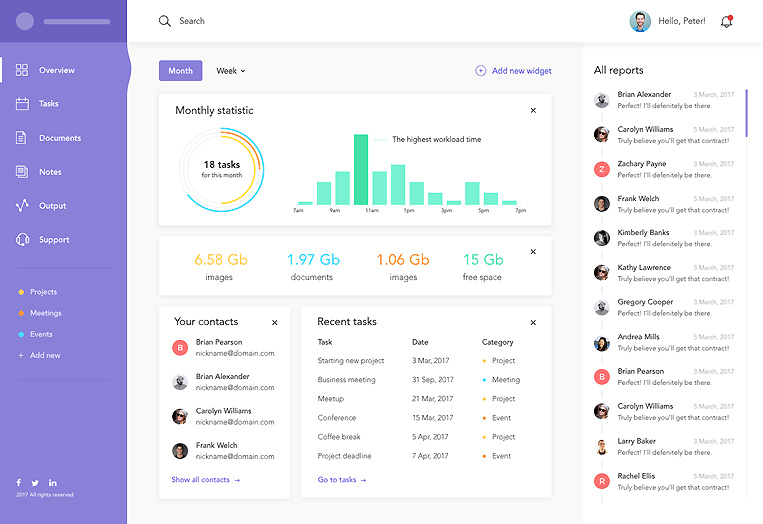763x524 pixels.
Task: Click Add new widget
Action: pos(514,71)
